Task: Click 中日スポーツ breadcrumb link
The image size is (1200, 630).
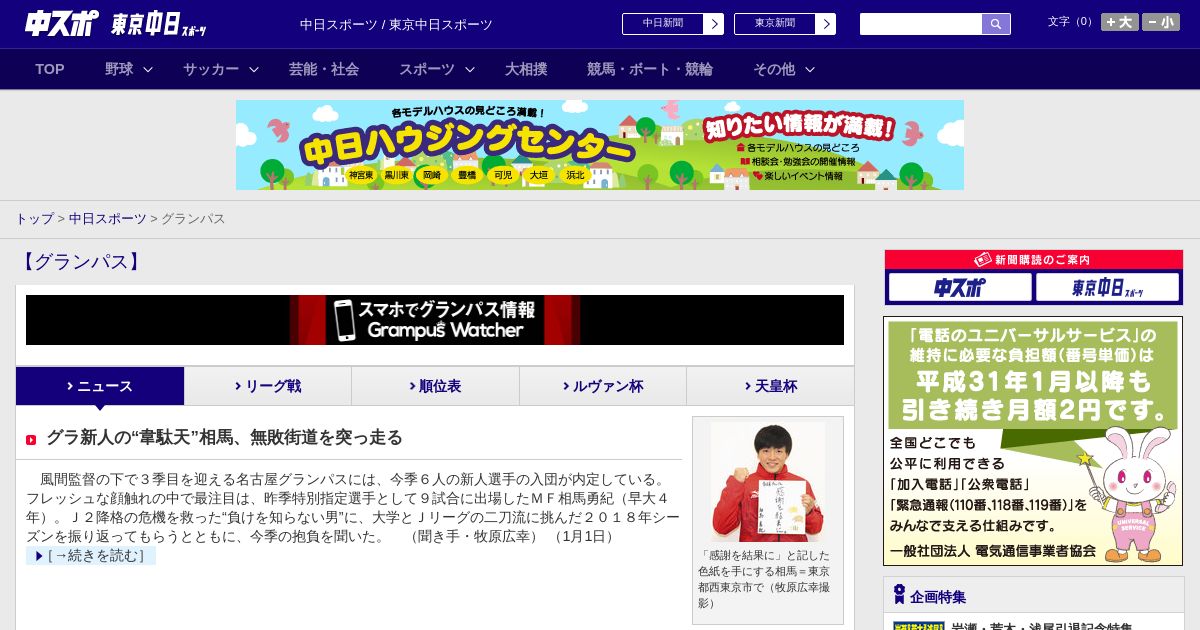Action: coord(108,219)
